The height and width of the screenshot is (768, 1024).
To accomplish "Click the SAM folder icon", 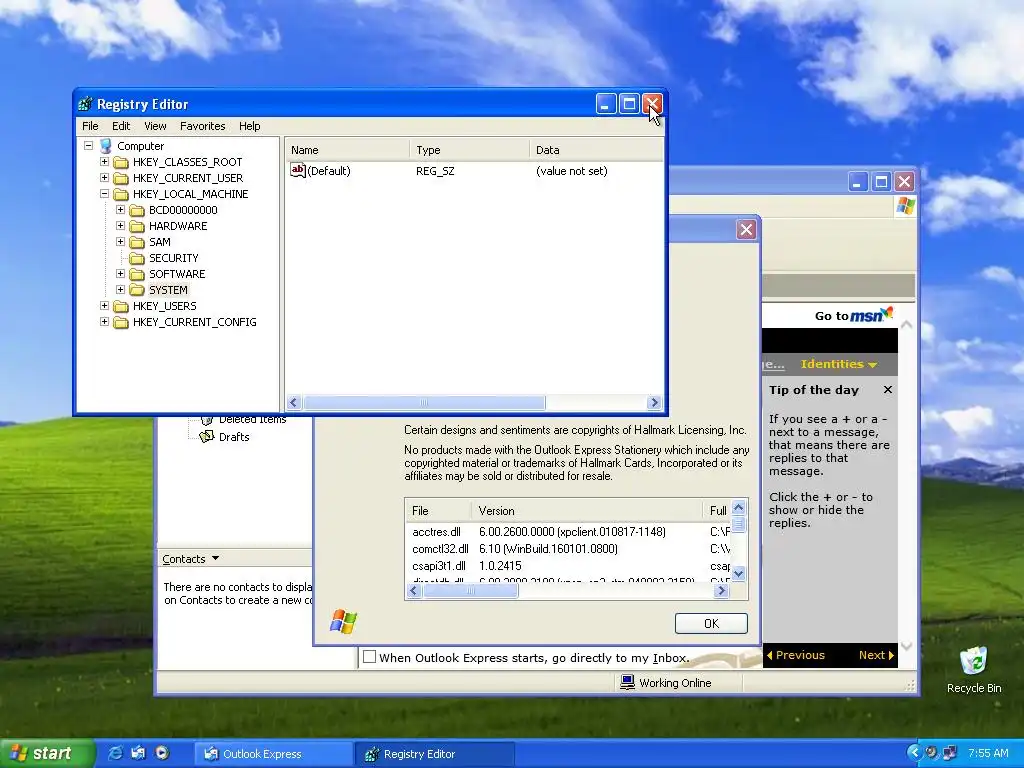I will [136, 242].
